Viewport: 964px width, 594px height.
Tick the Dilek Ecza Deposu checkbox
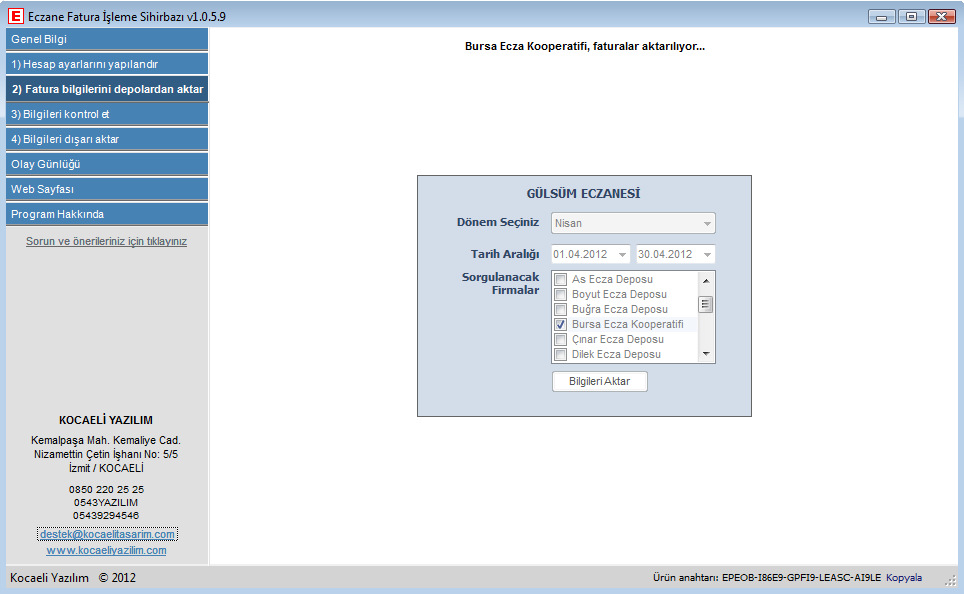pyautogui.click(x=561, y=354)
